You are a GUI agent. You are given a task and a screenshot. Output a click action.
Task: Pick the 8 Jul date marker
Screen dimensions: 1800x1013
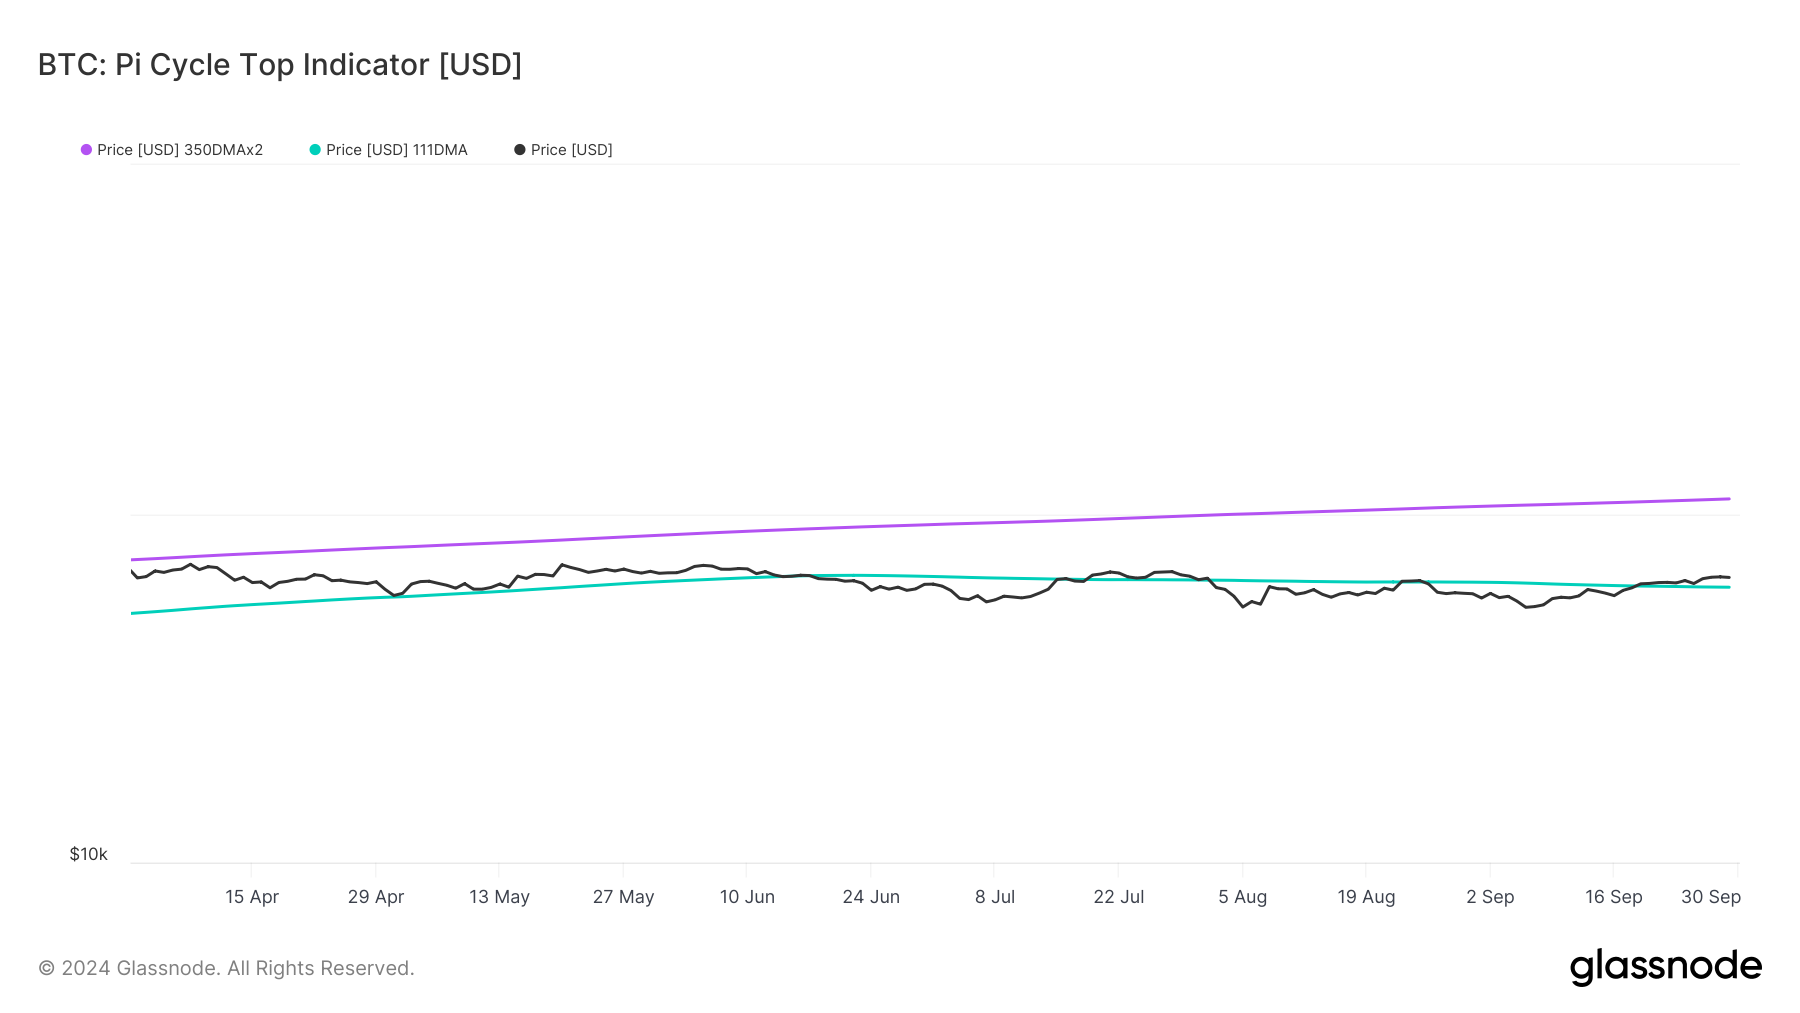995,897
